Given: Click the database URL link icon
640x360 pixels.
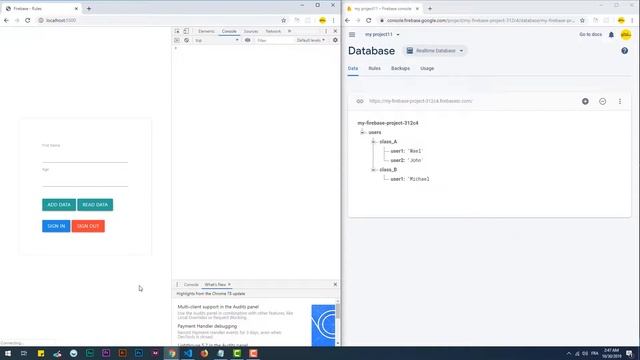Looking at the screenshot, I should tap(360, 101).
